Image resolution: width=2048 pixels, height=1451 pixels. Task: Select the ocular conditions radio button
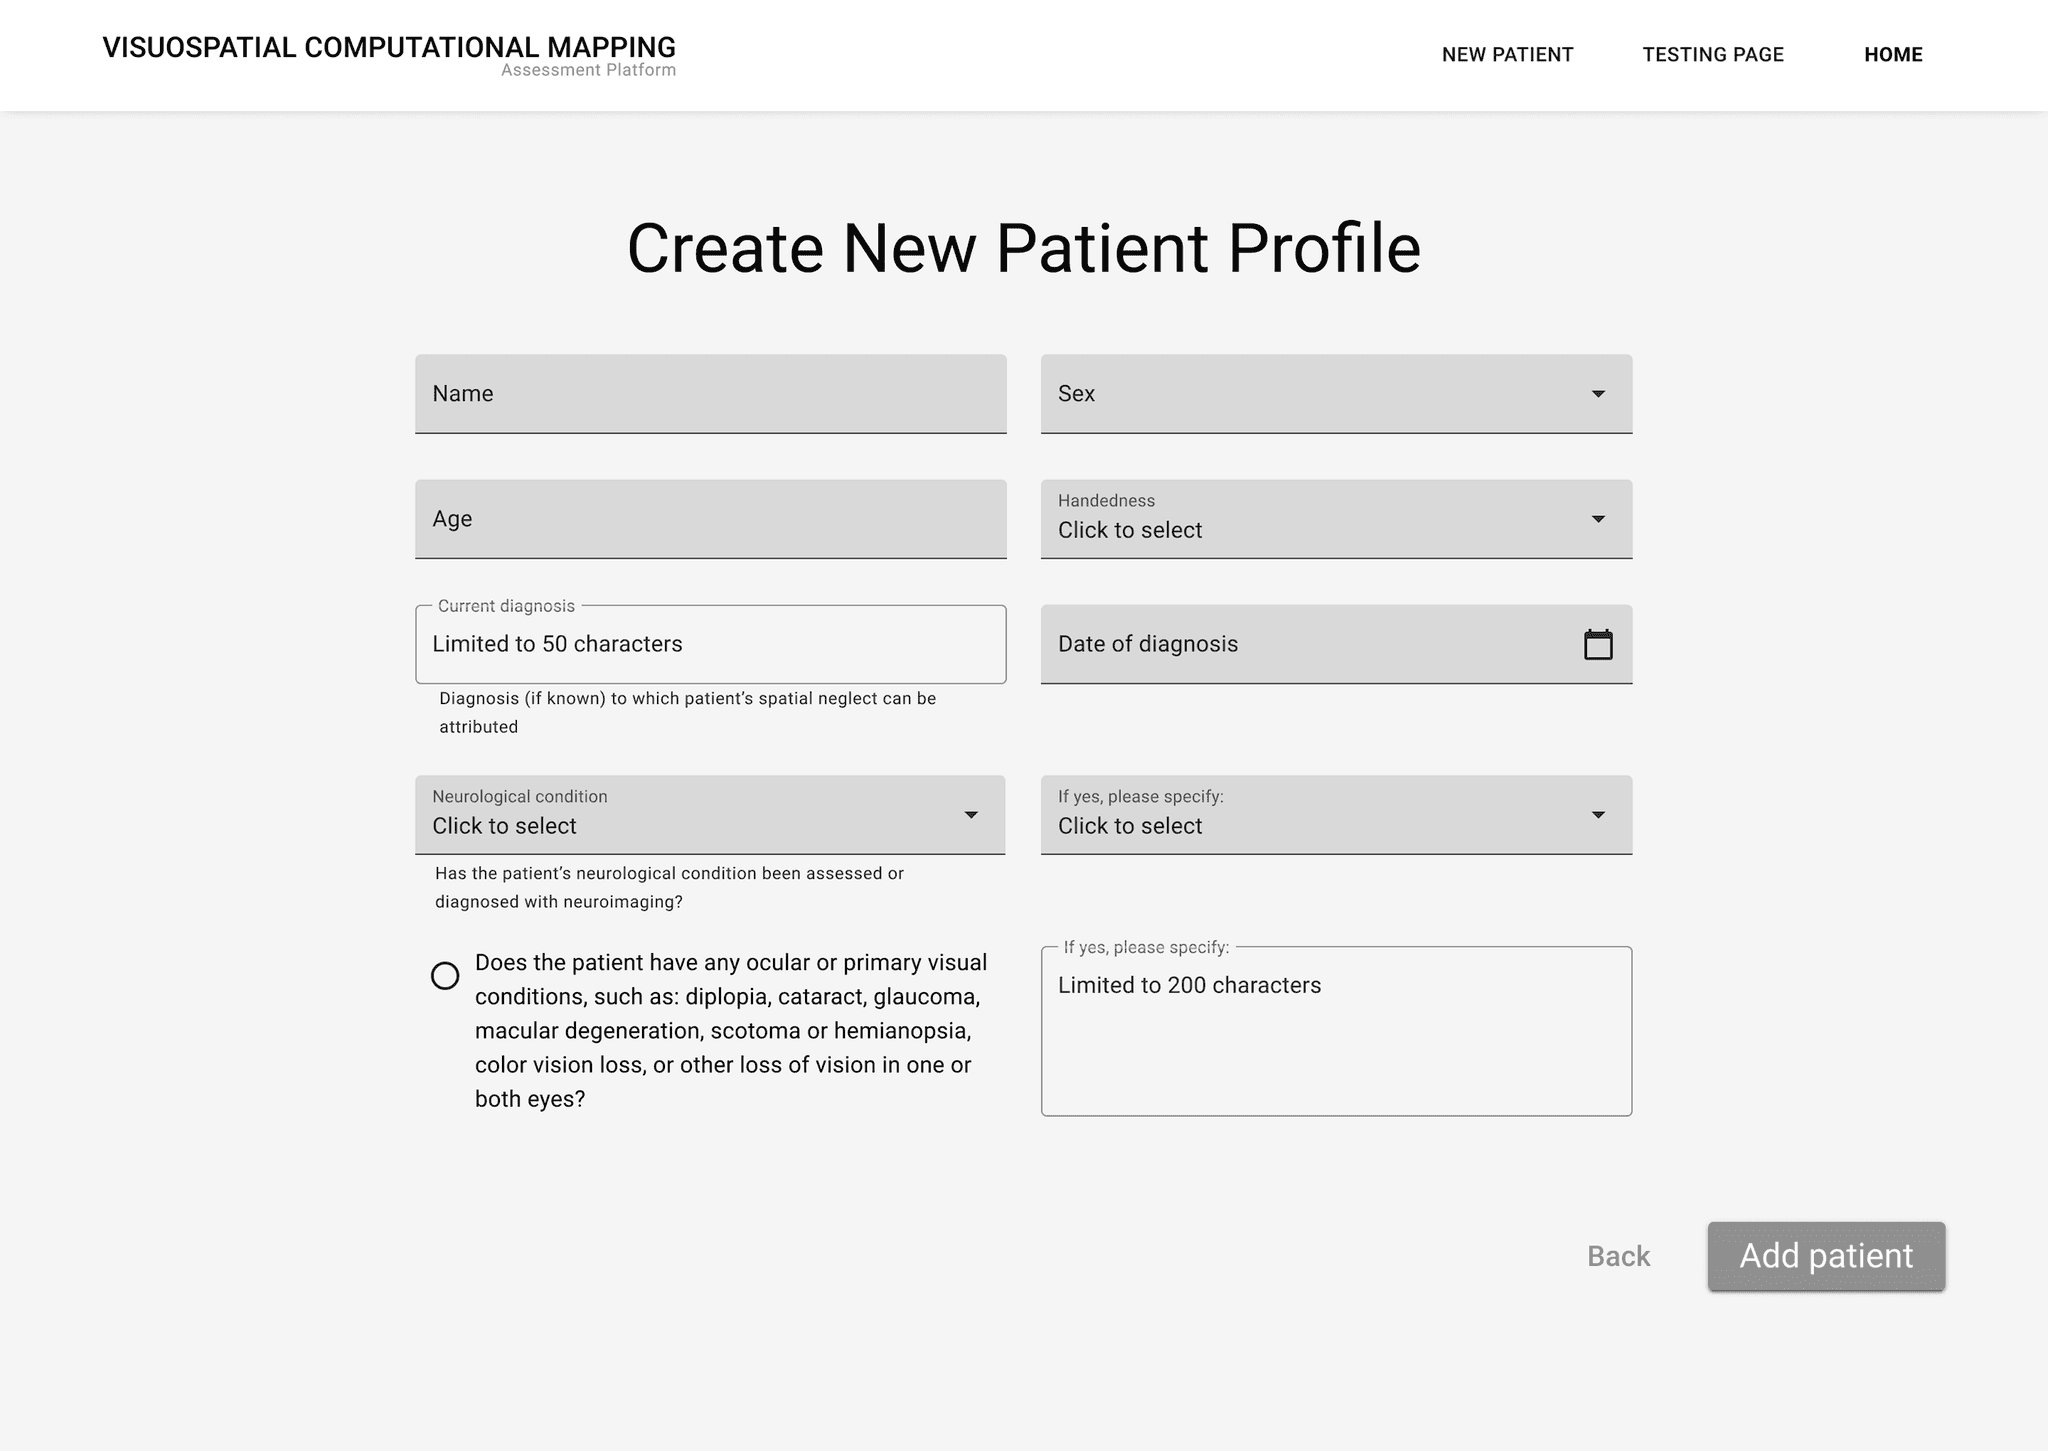445,975
